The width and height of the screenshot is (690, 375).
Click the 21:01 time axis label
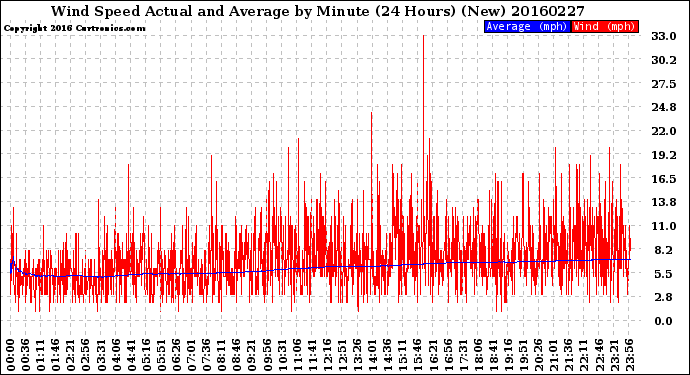click(554, 355)
